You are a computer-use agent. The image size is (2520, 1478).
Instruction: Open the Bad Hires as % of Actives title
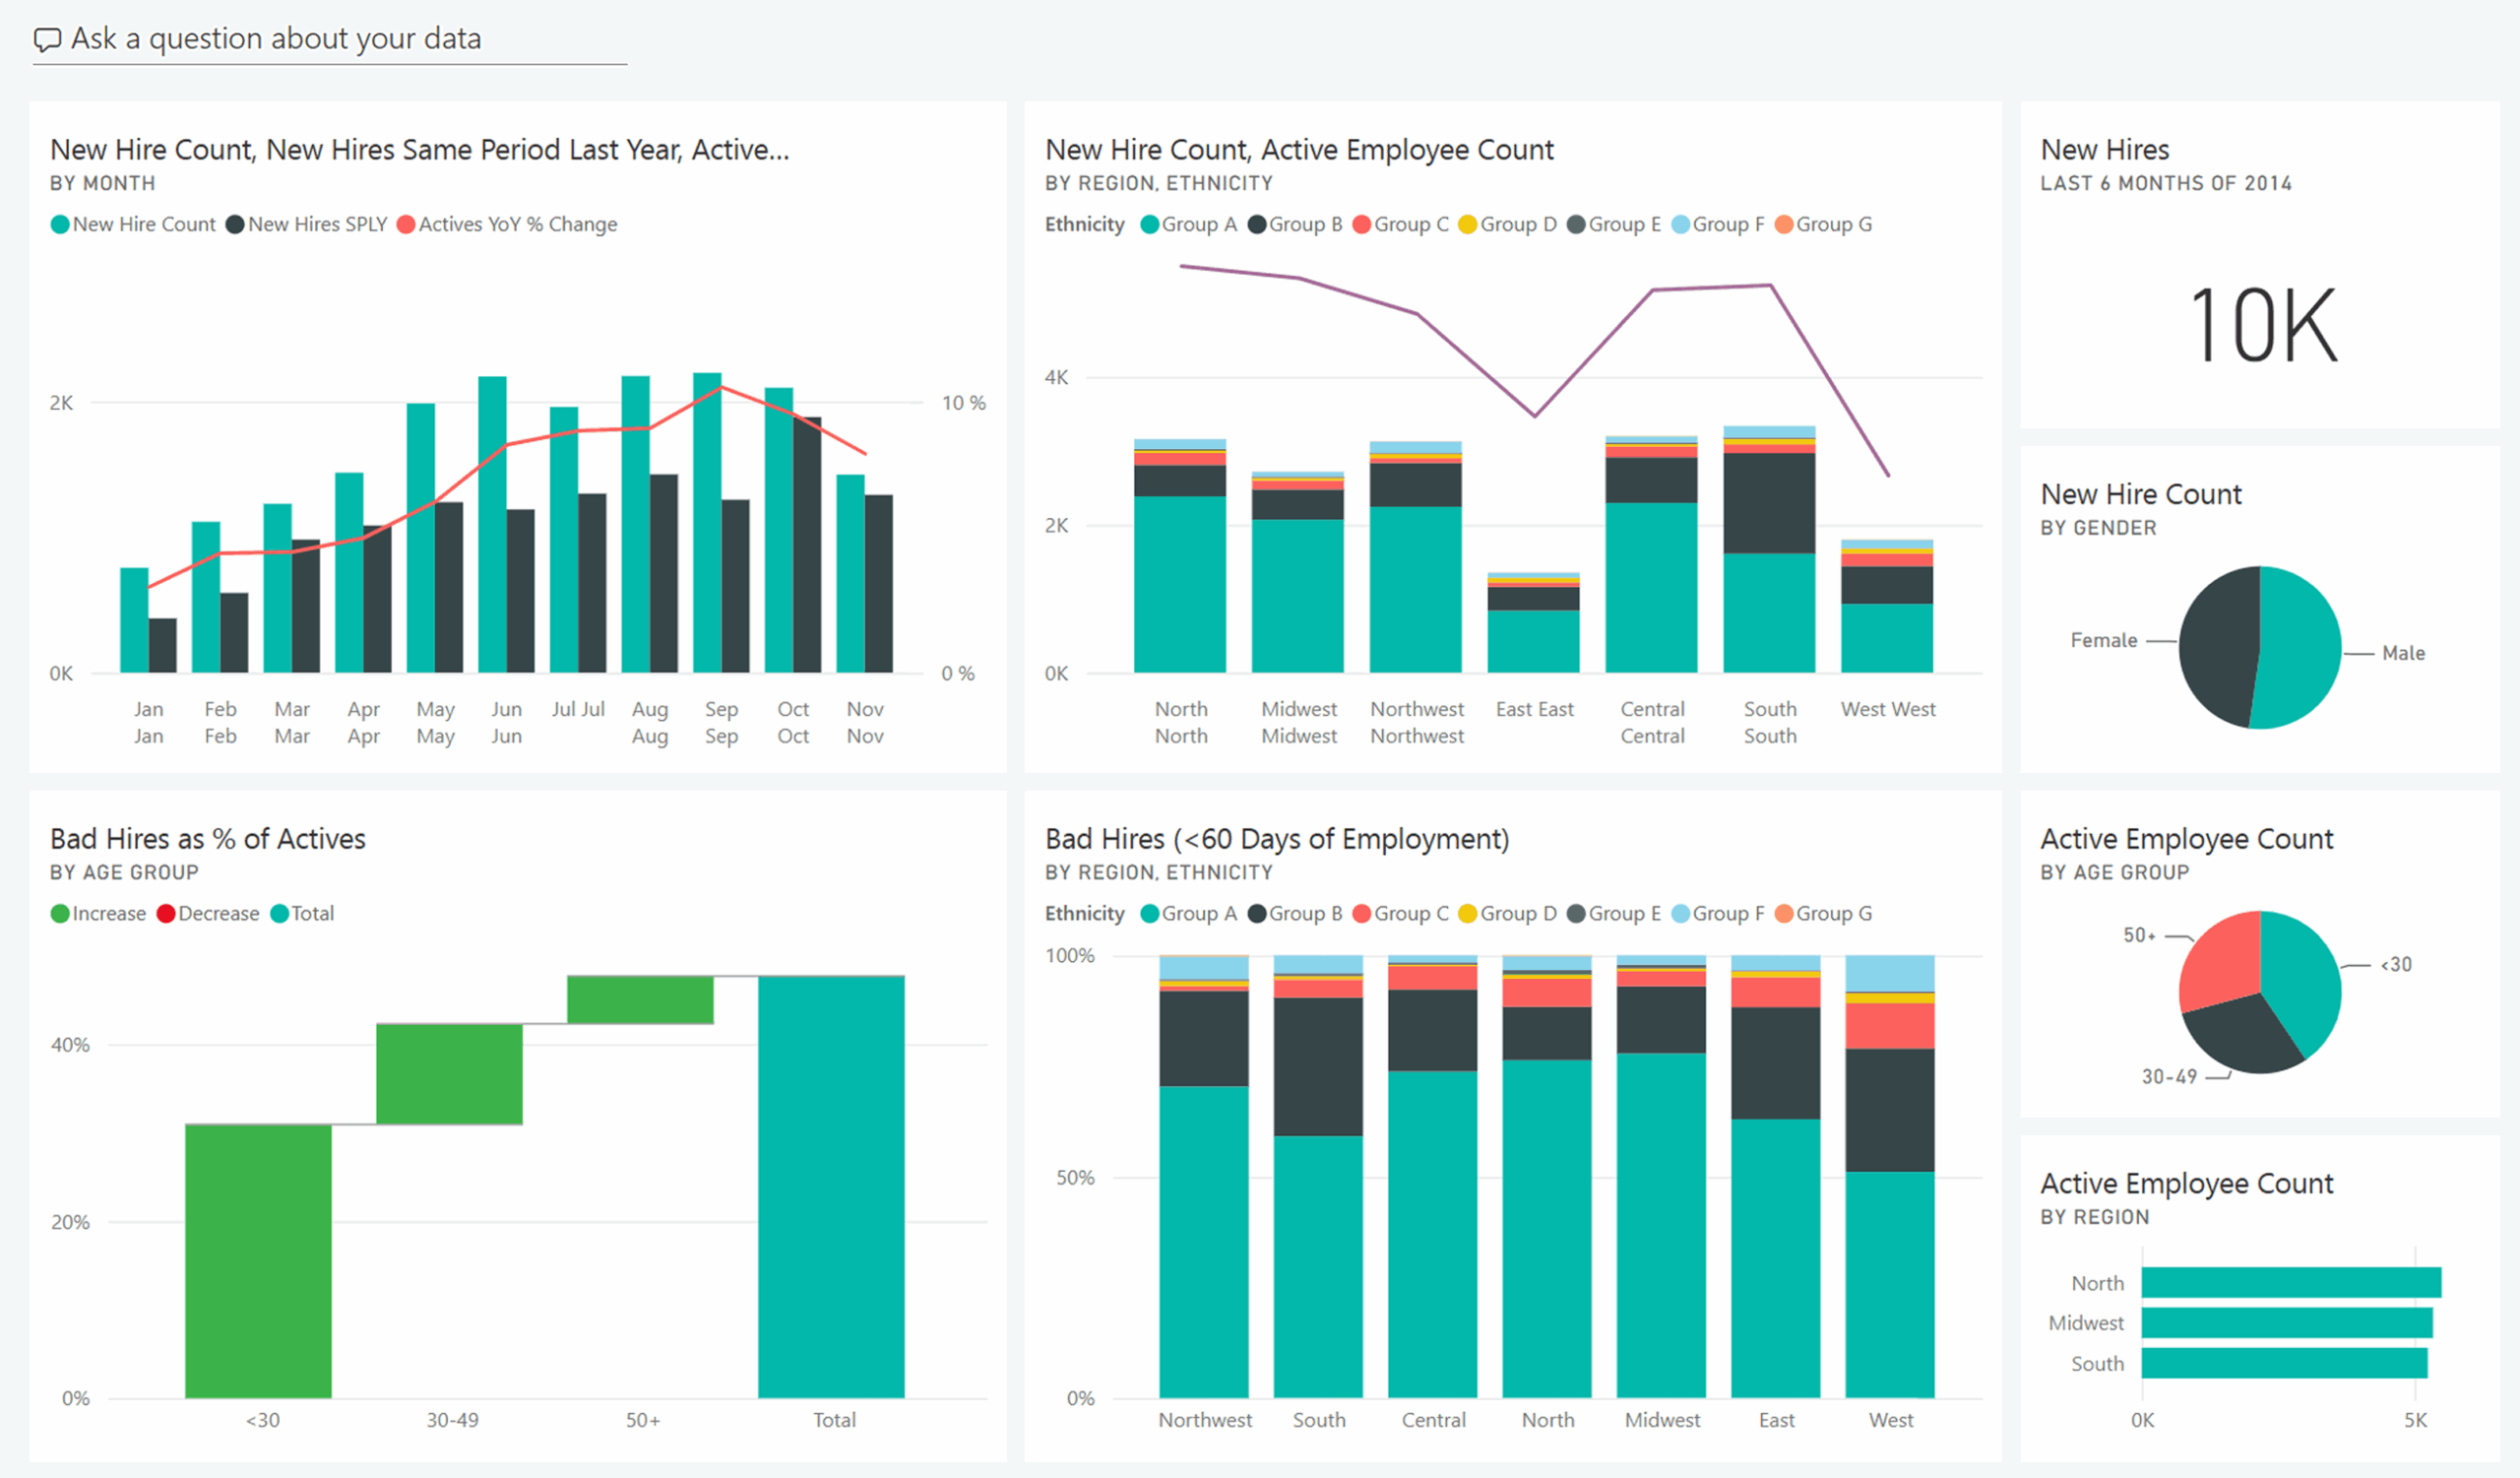click(x=208, y=839)
